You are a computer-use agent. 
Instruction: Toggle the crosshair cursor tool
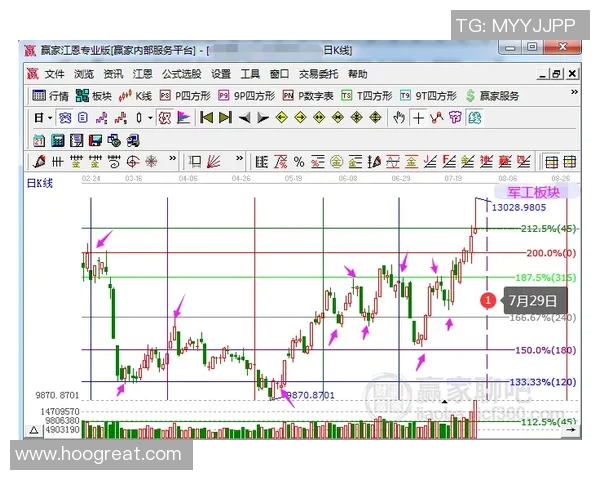click(x=417, y=118)
